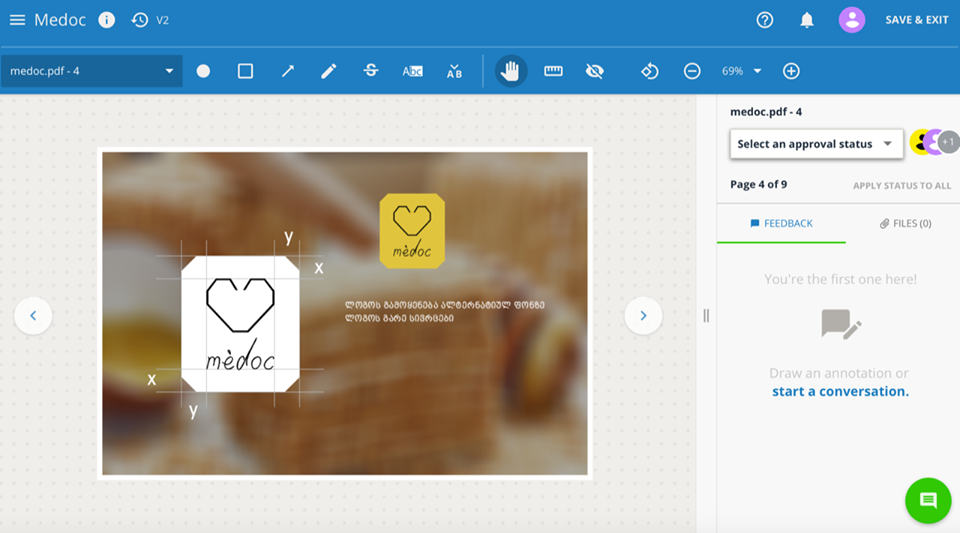Select the dot annotation tool

click(x=203, y=71)
